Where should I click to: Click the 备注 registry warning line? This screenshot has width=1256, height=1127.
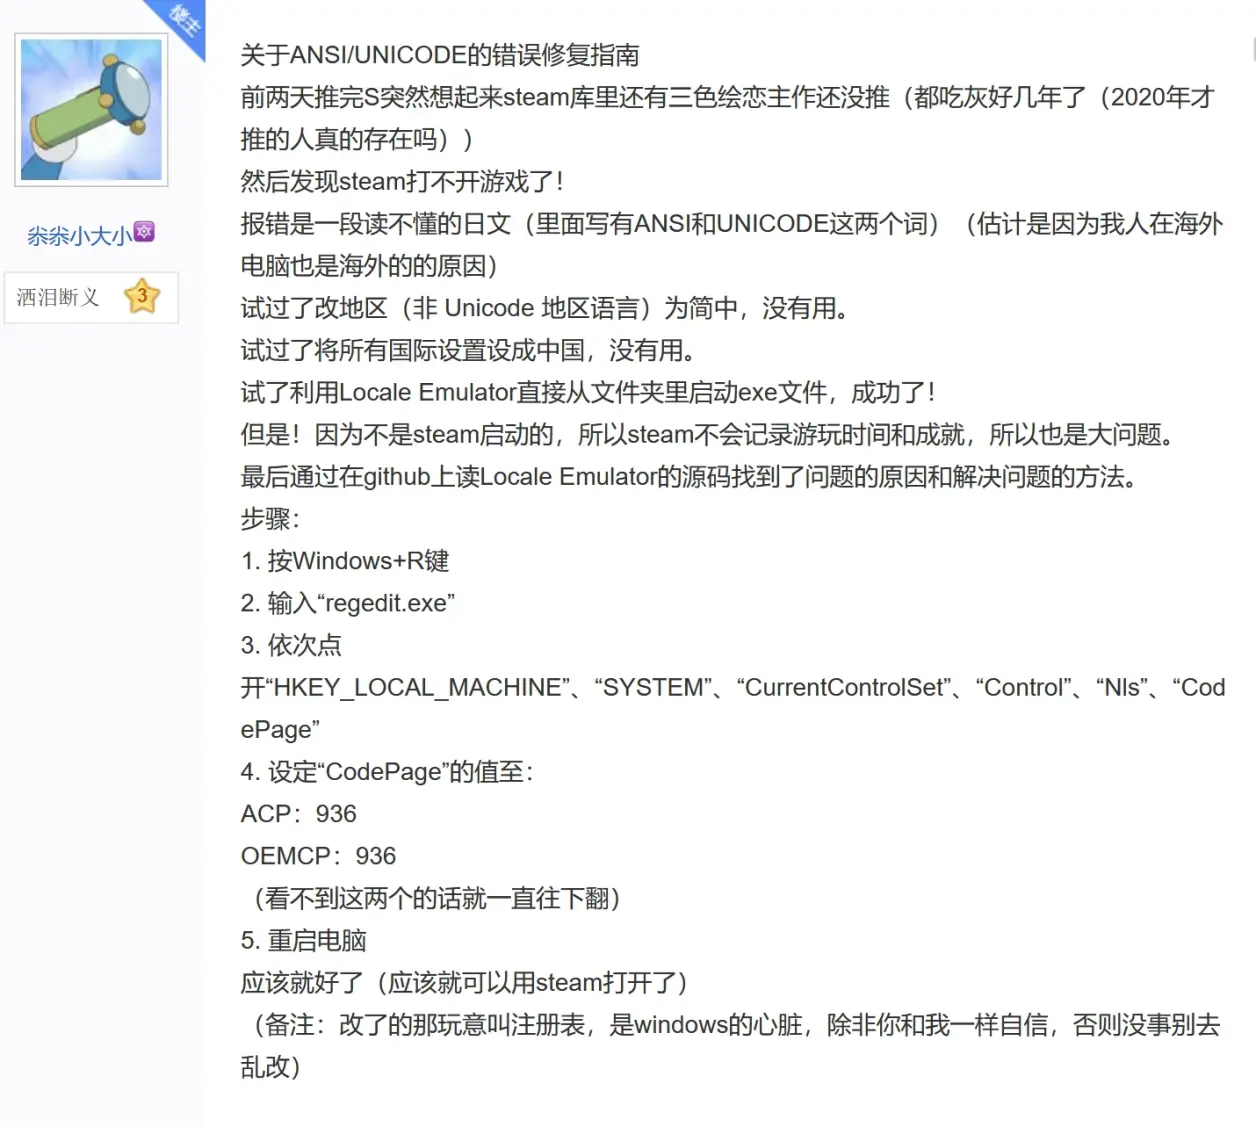pos(730,1045)
